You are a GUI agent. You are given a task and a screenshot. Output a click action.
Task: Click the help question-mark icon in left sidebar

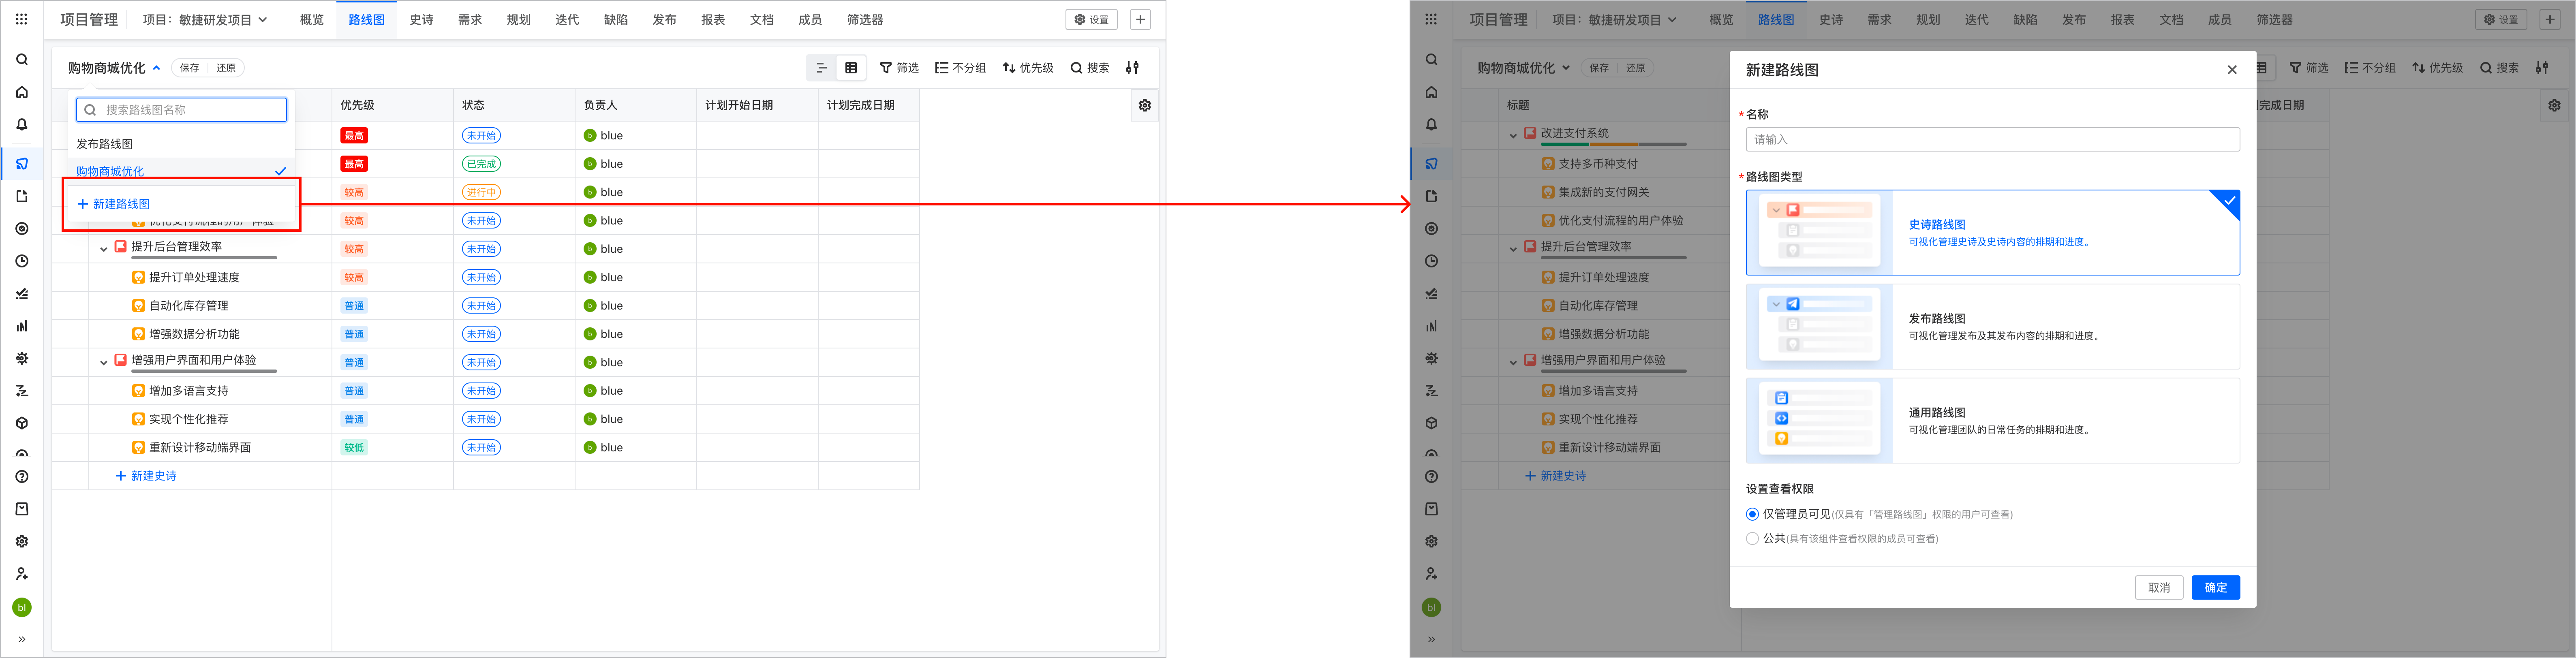click(x=22, y=477)
